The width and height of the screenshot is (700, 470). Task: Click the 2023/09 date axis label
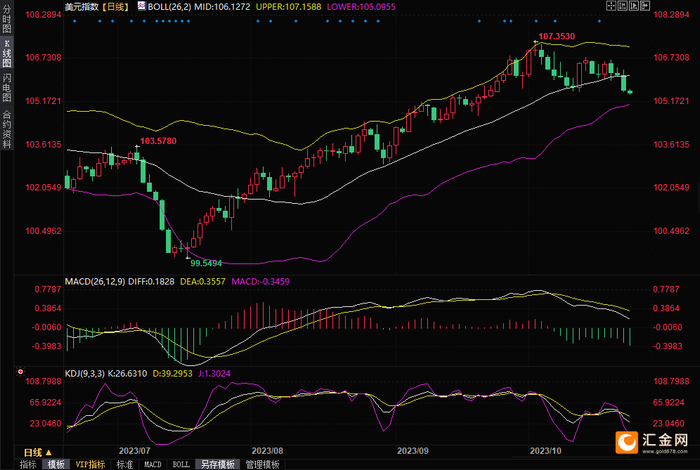click(x=412, y=451)
